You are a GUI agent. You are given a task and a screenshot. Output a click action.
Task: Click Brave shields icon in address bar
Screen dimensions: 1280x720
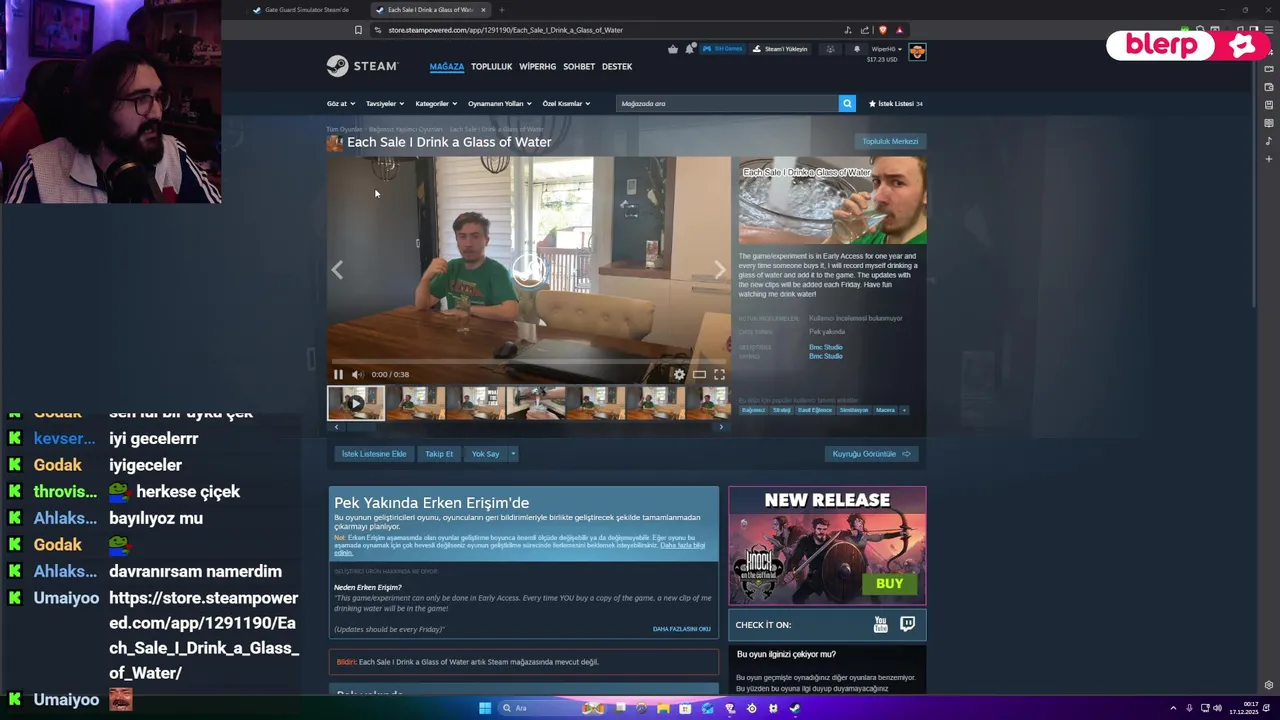(x=882, y=30)
